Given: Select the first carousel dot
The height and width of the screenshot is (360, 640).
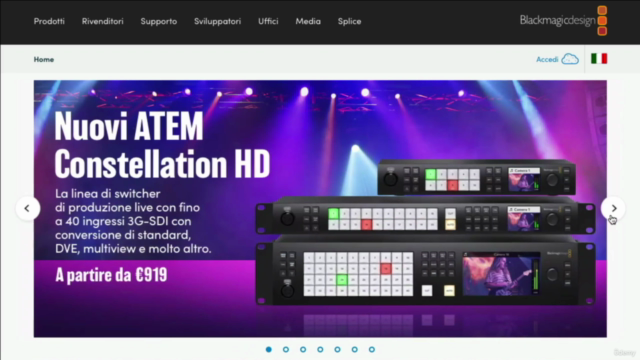Looking at the screenshot, I should [269, 349].
